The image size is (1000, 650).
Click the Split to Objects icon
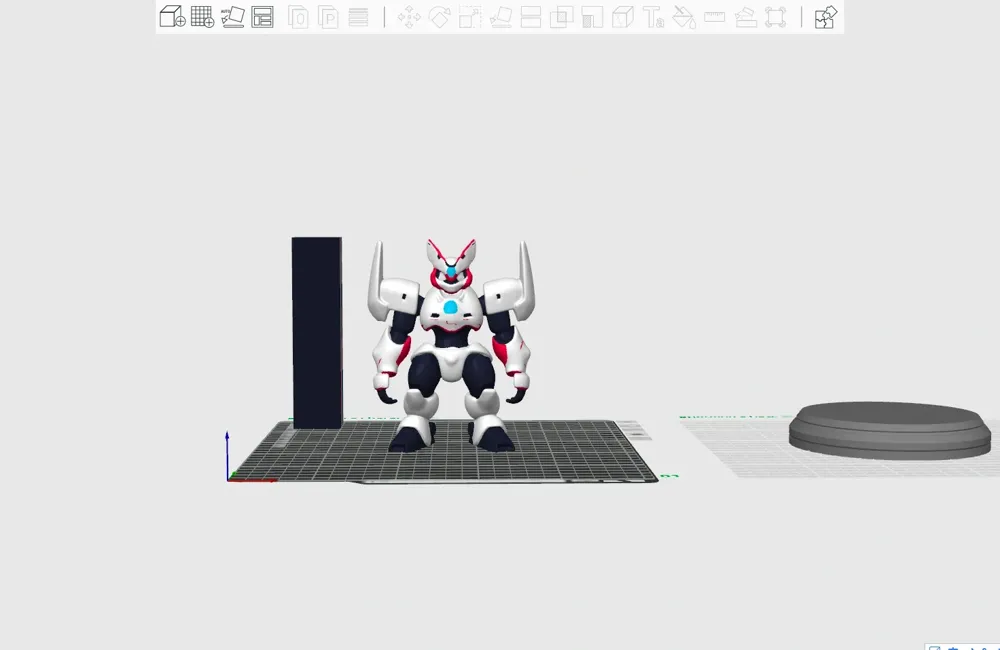(x=298, y=17)
